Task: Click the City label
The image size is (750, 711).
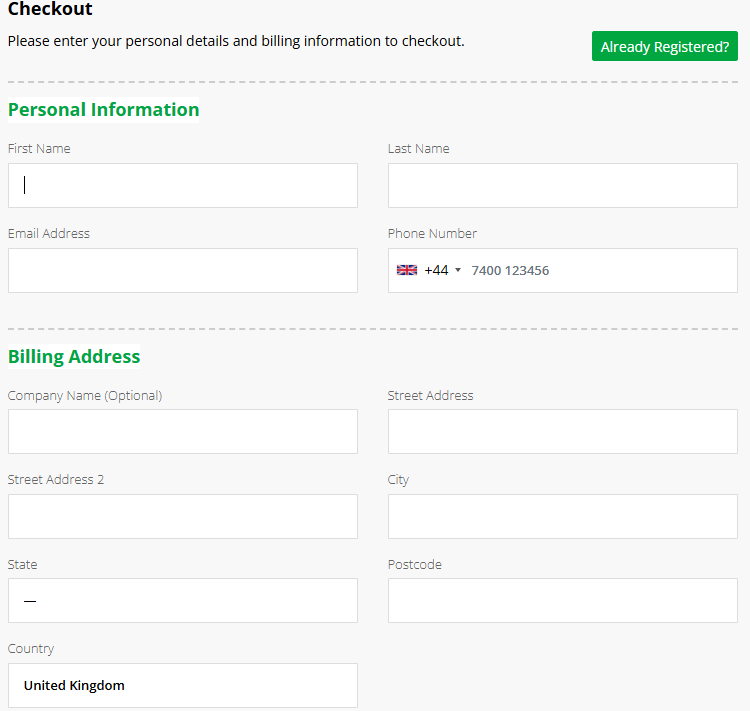Action: [398, 480]
